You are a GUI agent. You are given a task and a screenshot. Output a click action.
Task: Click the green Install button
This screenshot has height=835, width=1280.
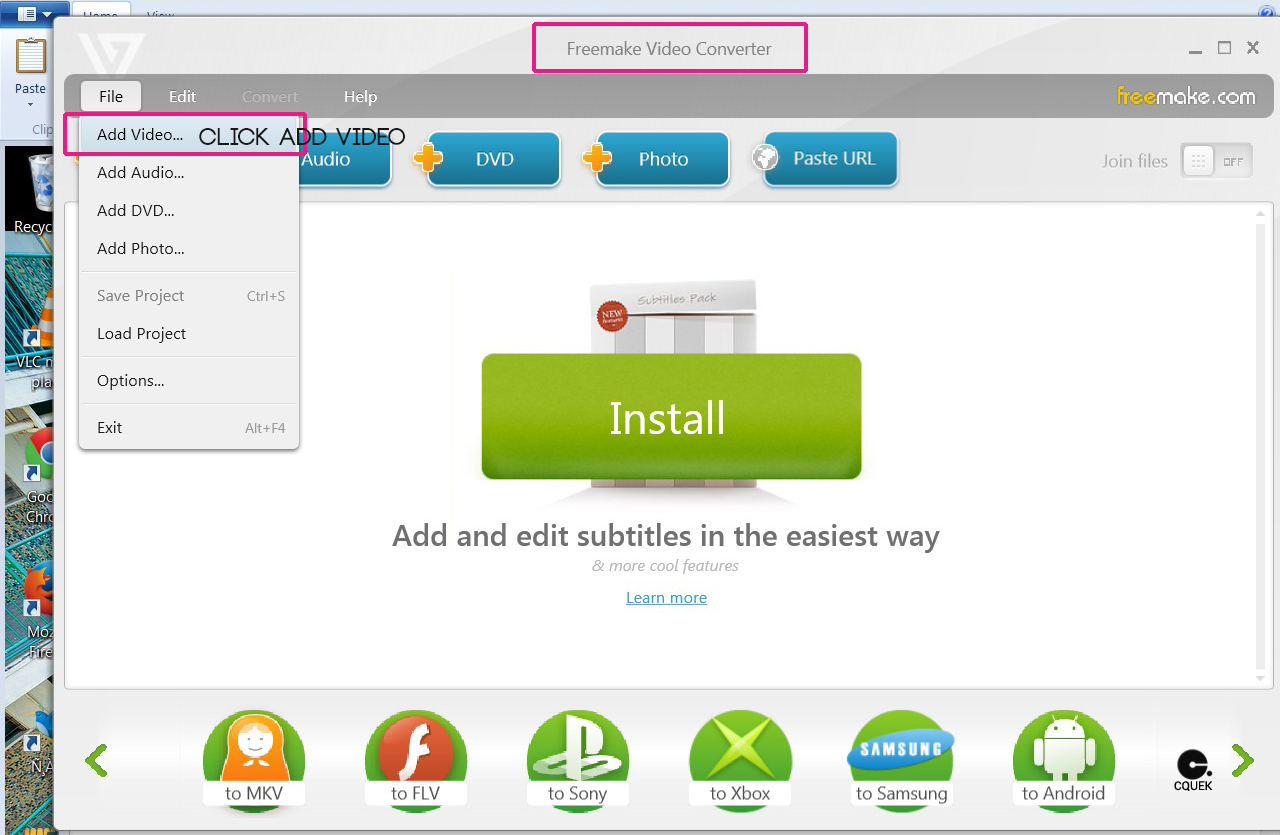tap(671, 417)
